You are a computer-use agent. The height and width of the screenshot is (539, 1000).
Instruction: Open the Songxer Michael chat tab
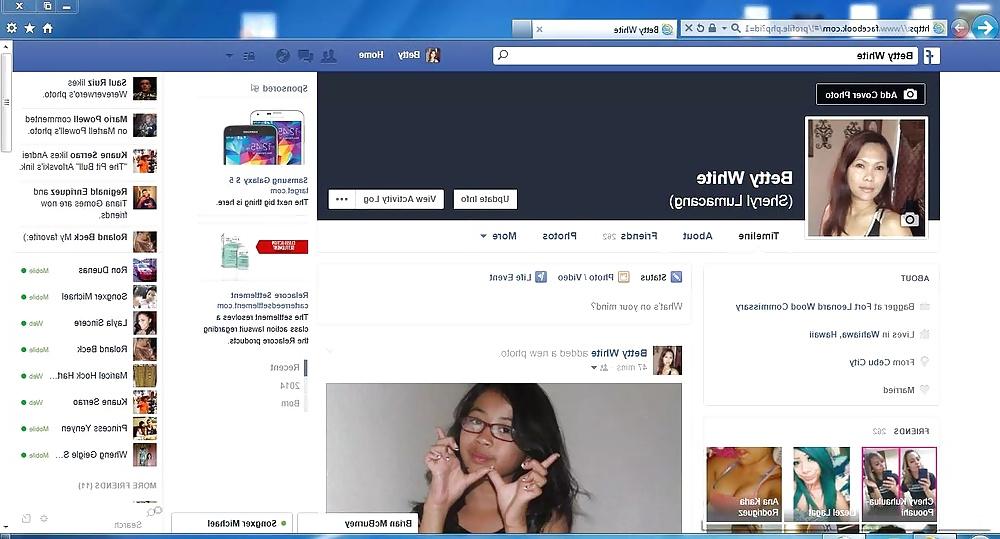[x=232, y=524]
